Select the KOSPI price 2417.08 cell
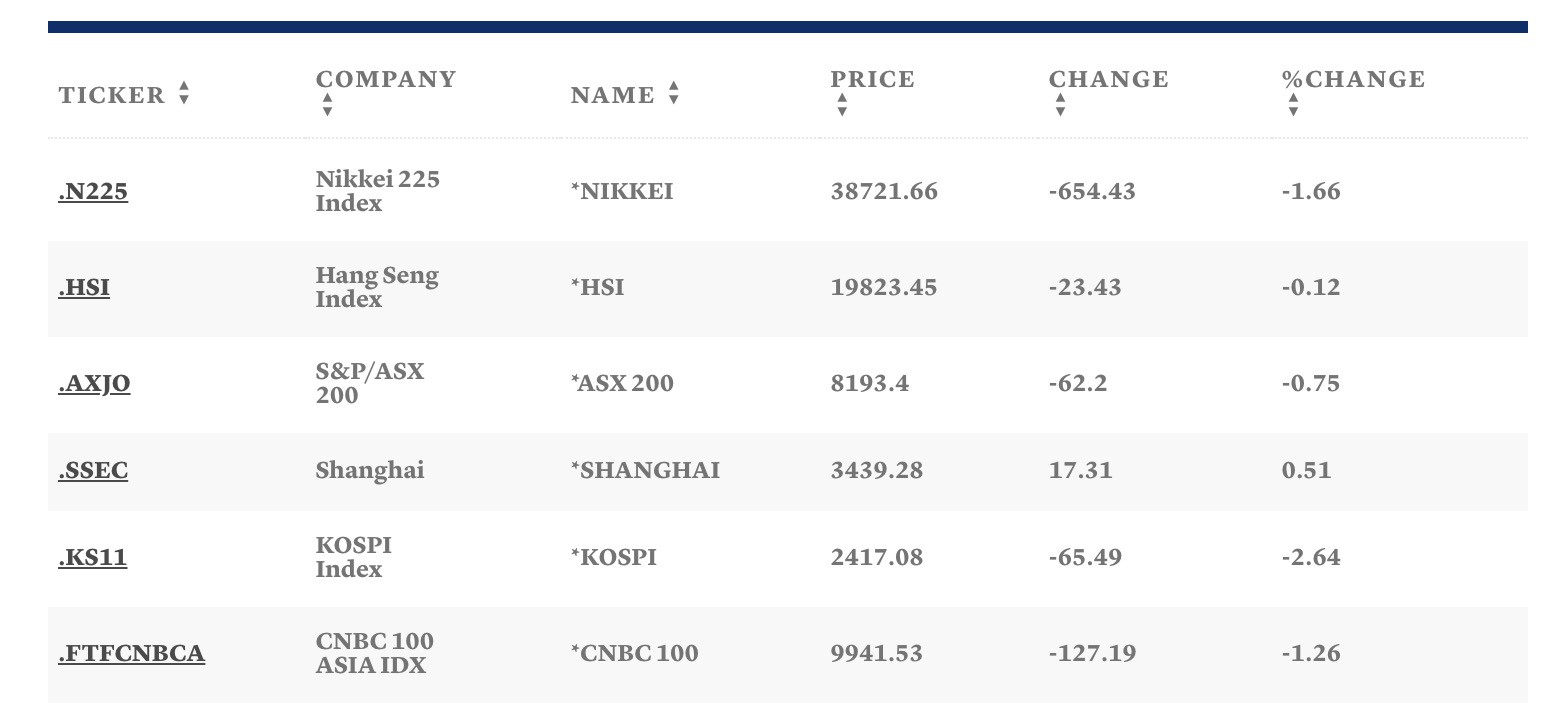The height and width of the screenshot is (720, 1554). (877, 557)
